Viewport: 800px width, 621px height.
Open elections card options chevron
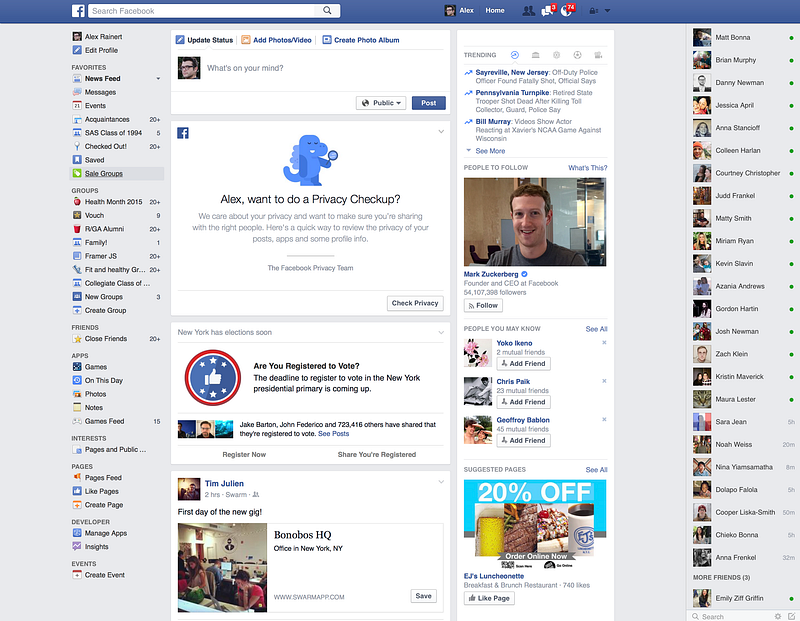pyautogui.click(x=441, y=333)
